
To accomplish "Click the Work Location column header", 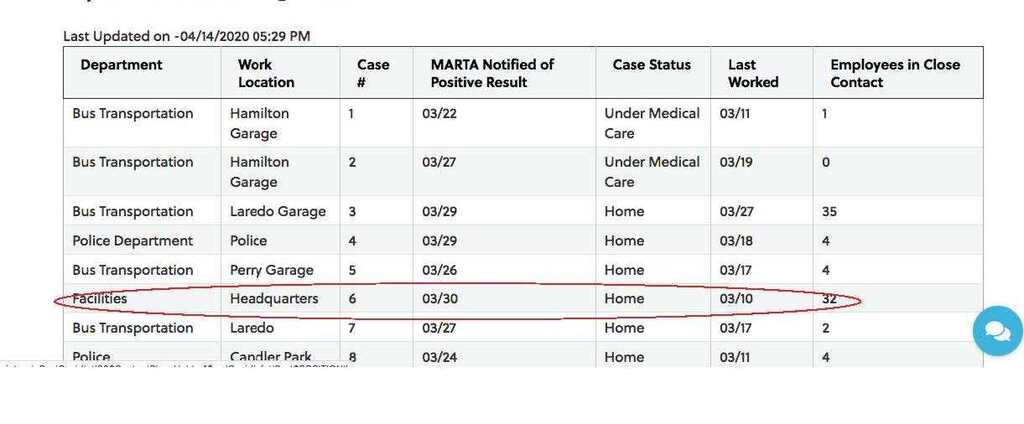I will point(266,73).
